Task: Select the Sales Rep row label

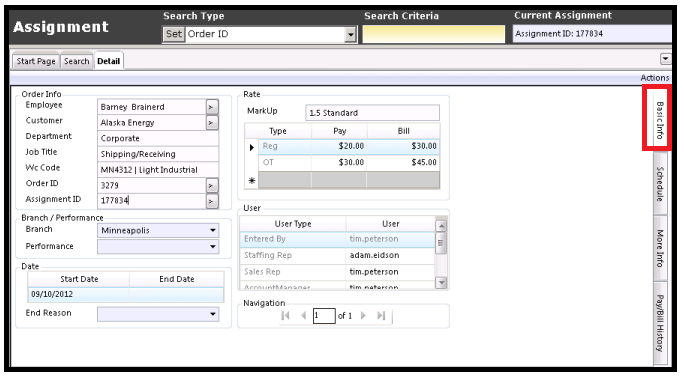Action: (x=262, y=272)
